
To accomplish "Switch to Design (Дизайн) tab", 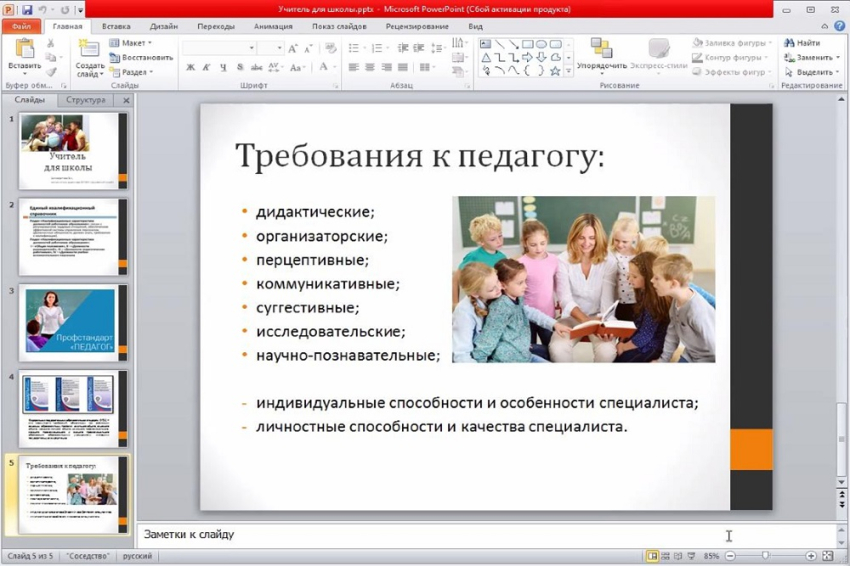I will click(164, 26).
